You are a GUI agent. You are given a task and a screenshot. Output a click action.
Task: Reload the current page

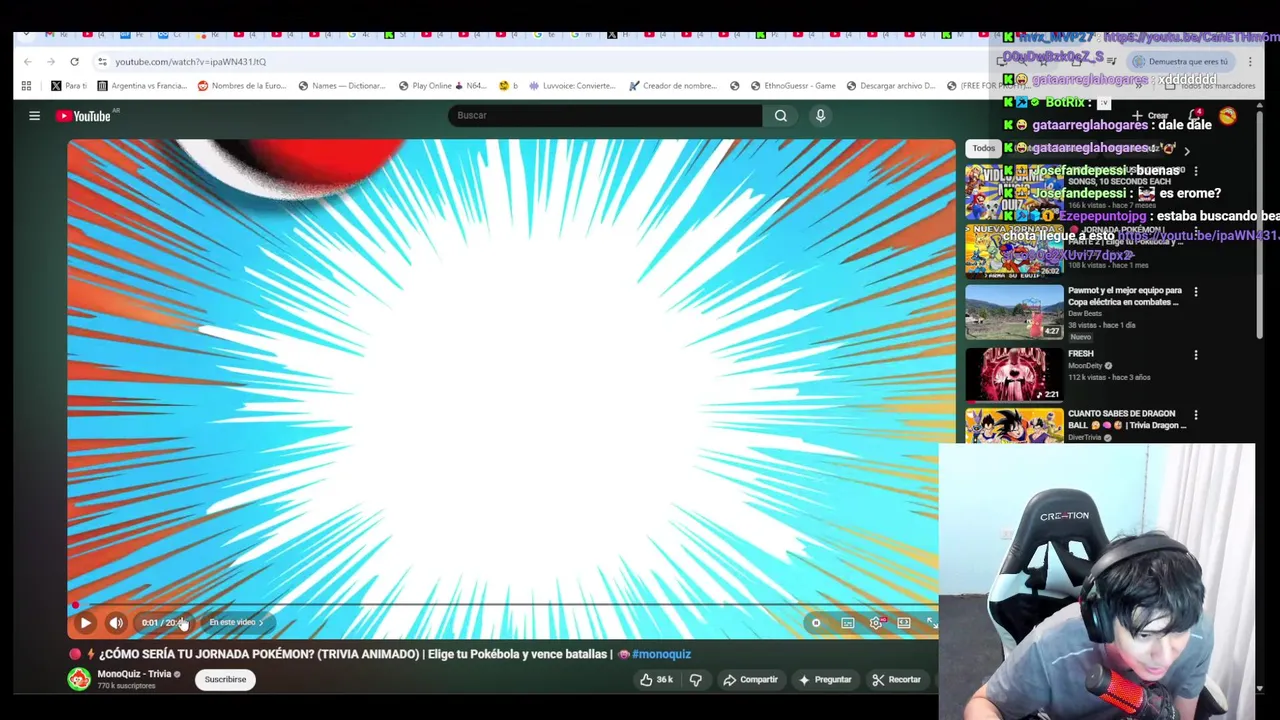pyautogui.click(x=74, y=62)
